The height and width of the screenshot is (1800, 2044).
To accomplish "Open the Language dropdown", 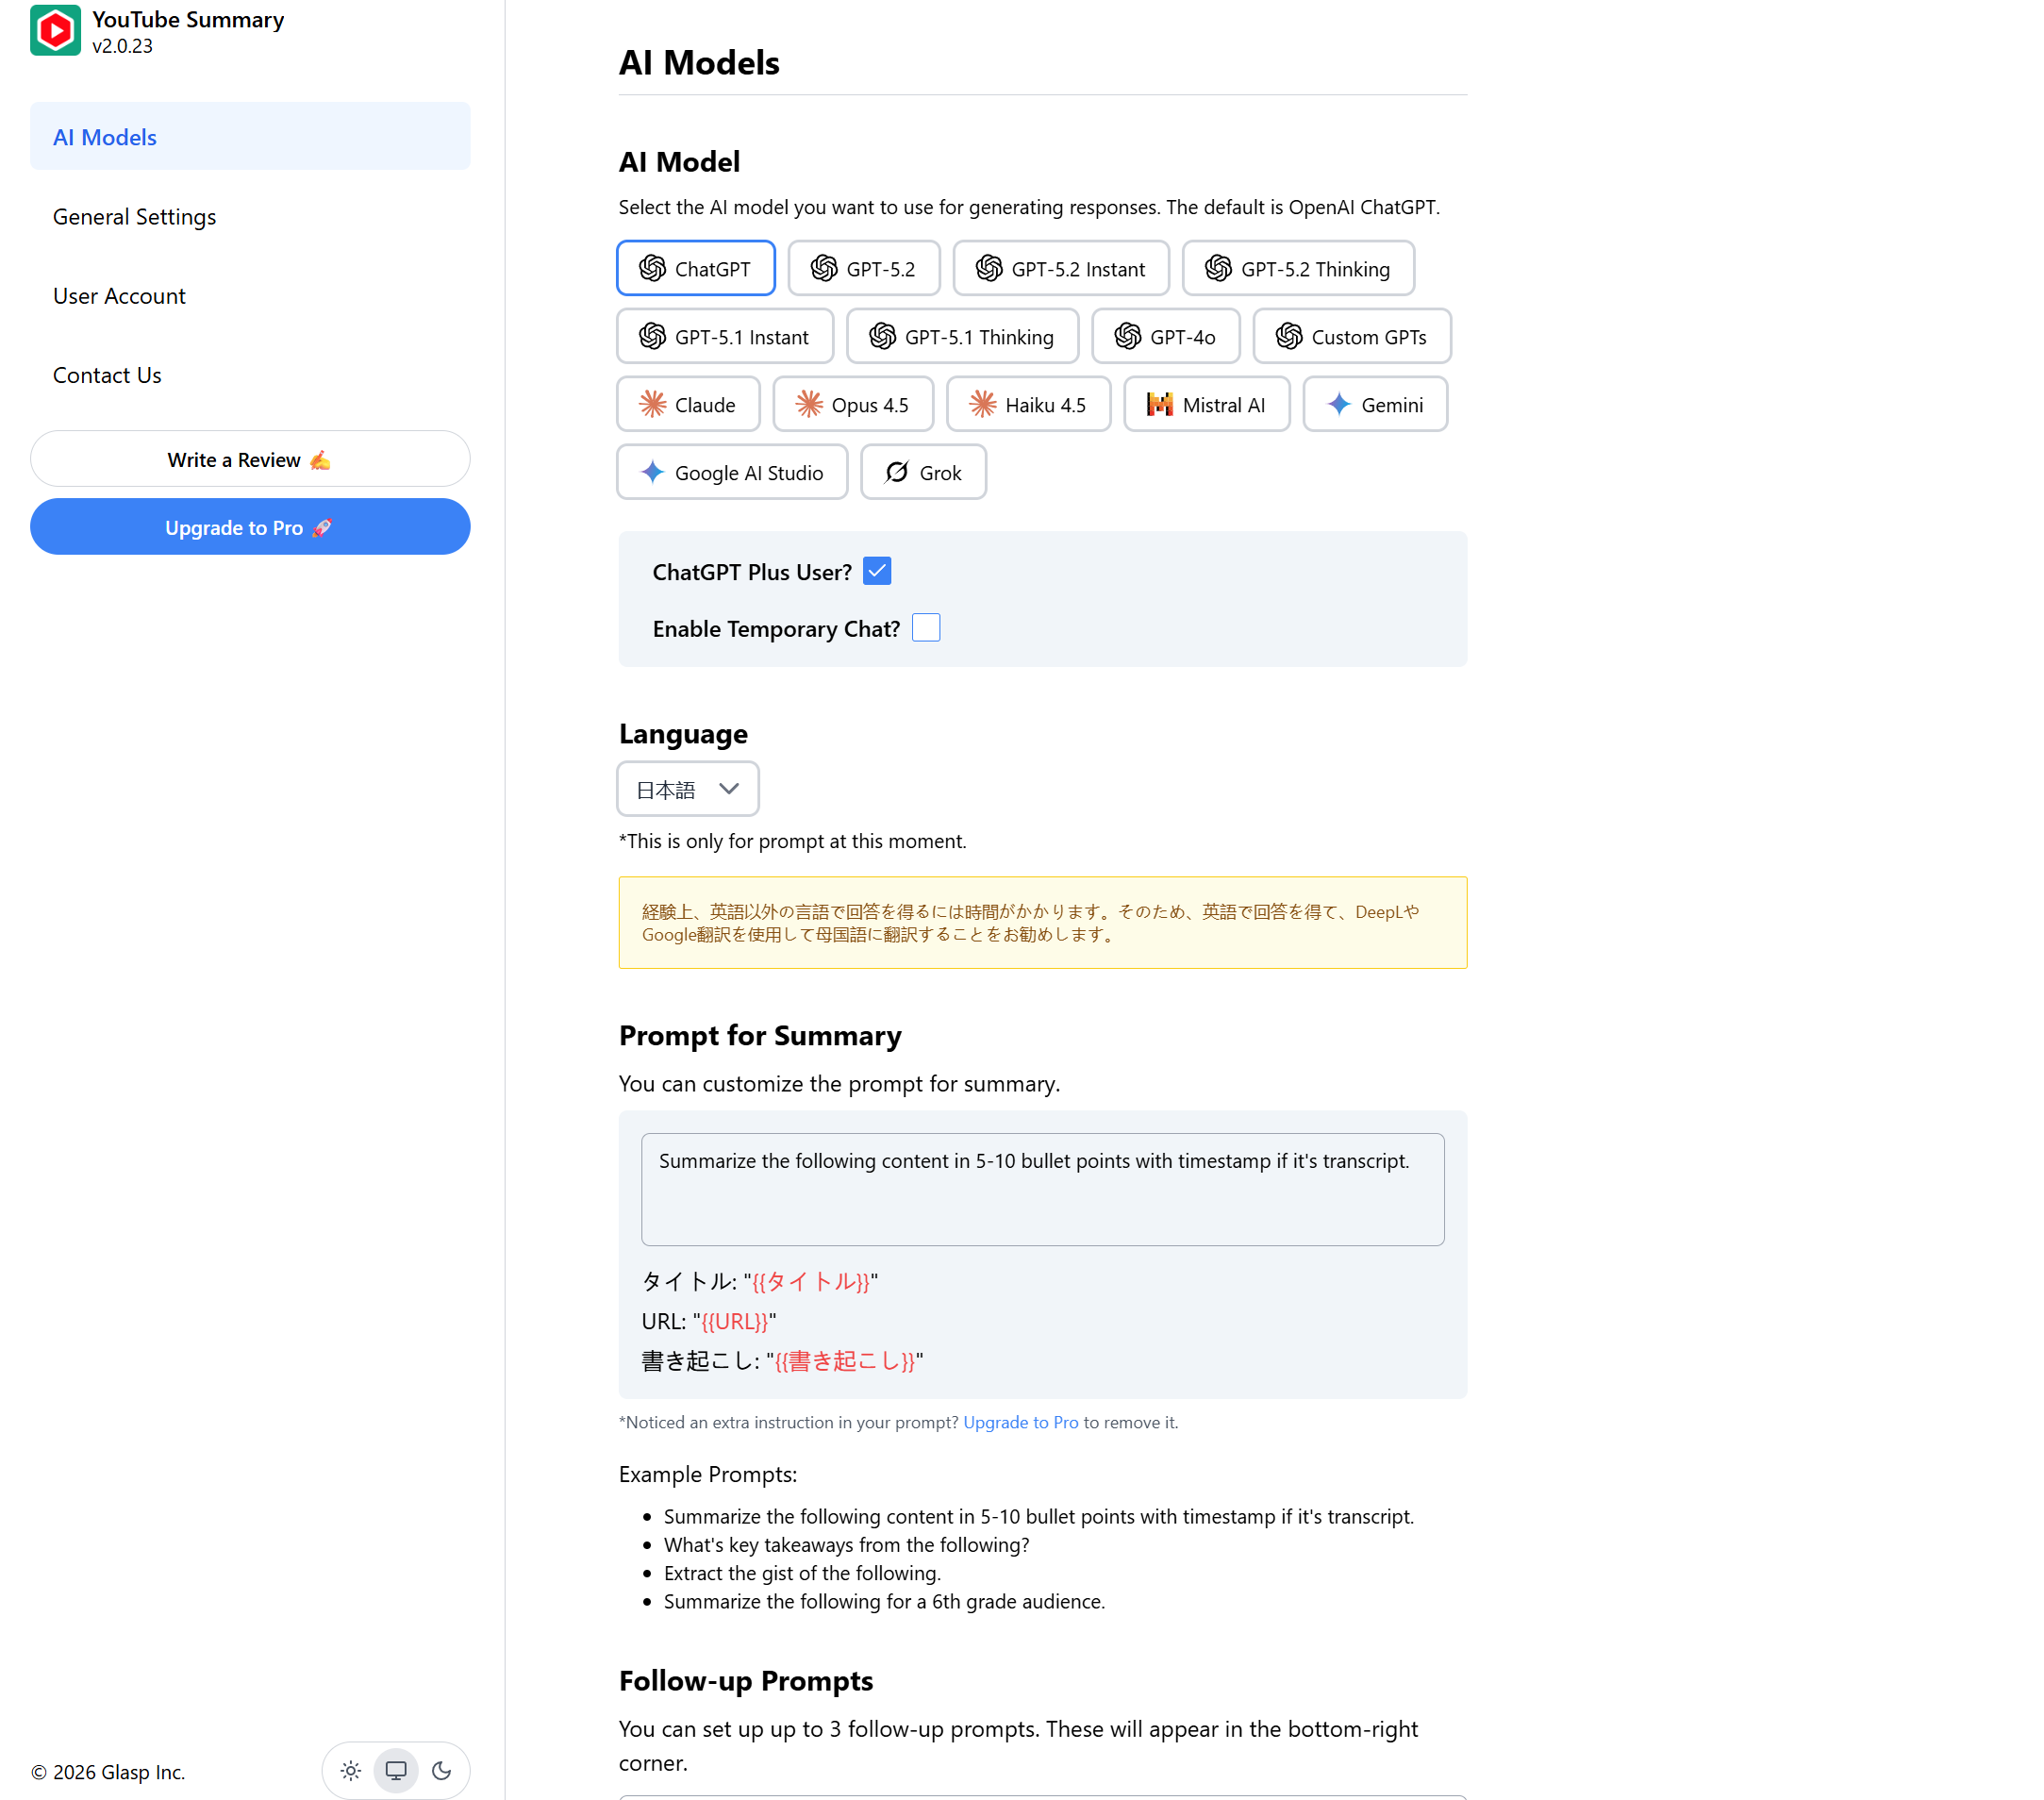I will point(687,789).
